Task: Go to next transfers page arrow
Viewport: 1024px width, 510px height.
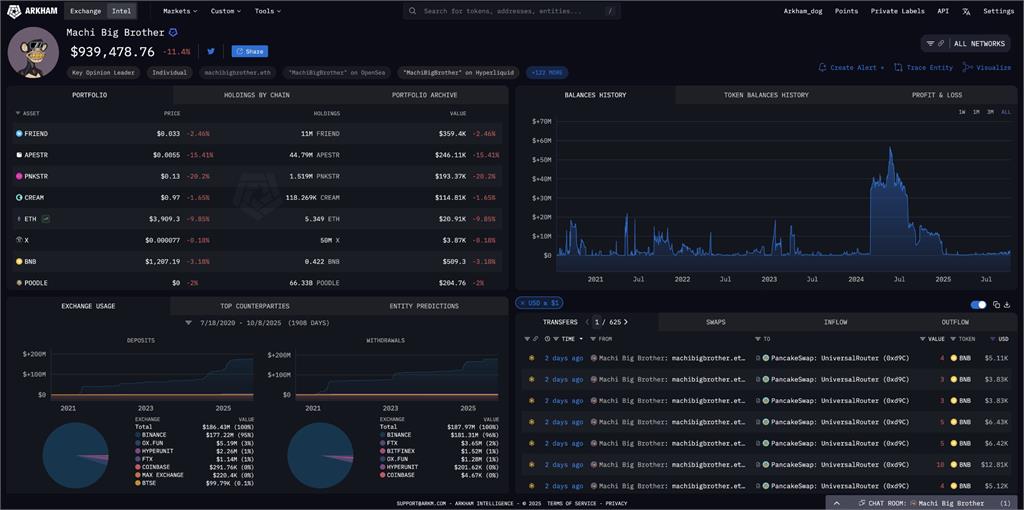Action: click(626, 322)
